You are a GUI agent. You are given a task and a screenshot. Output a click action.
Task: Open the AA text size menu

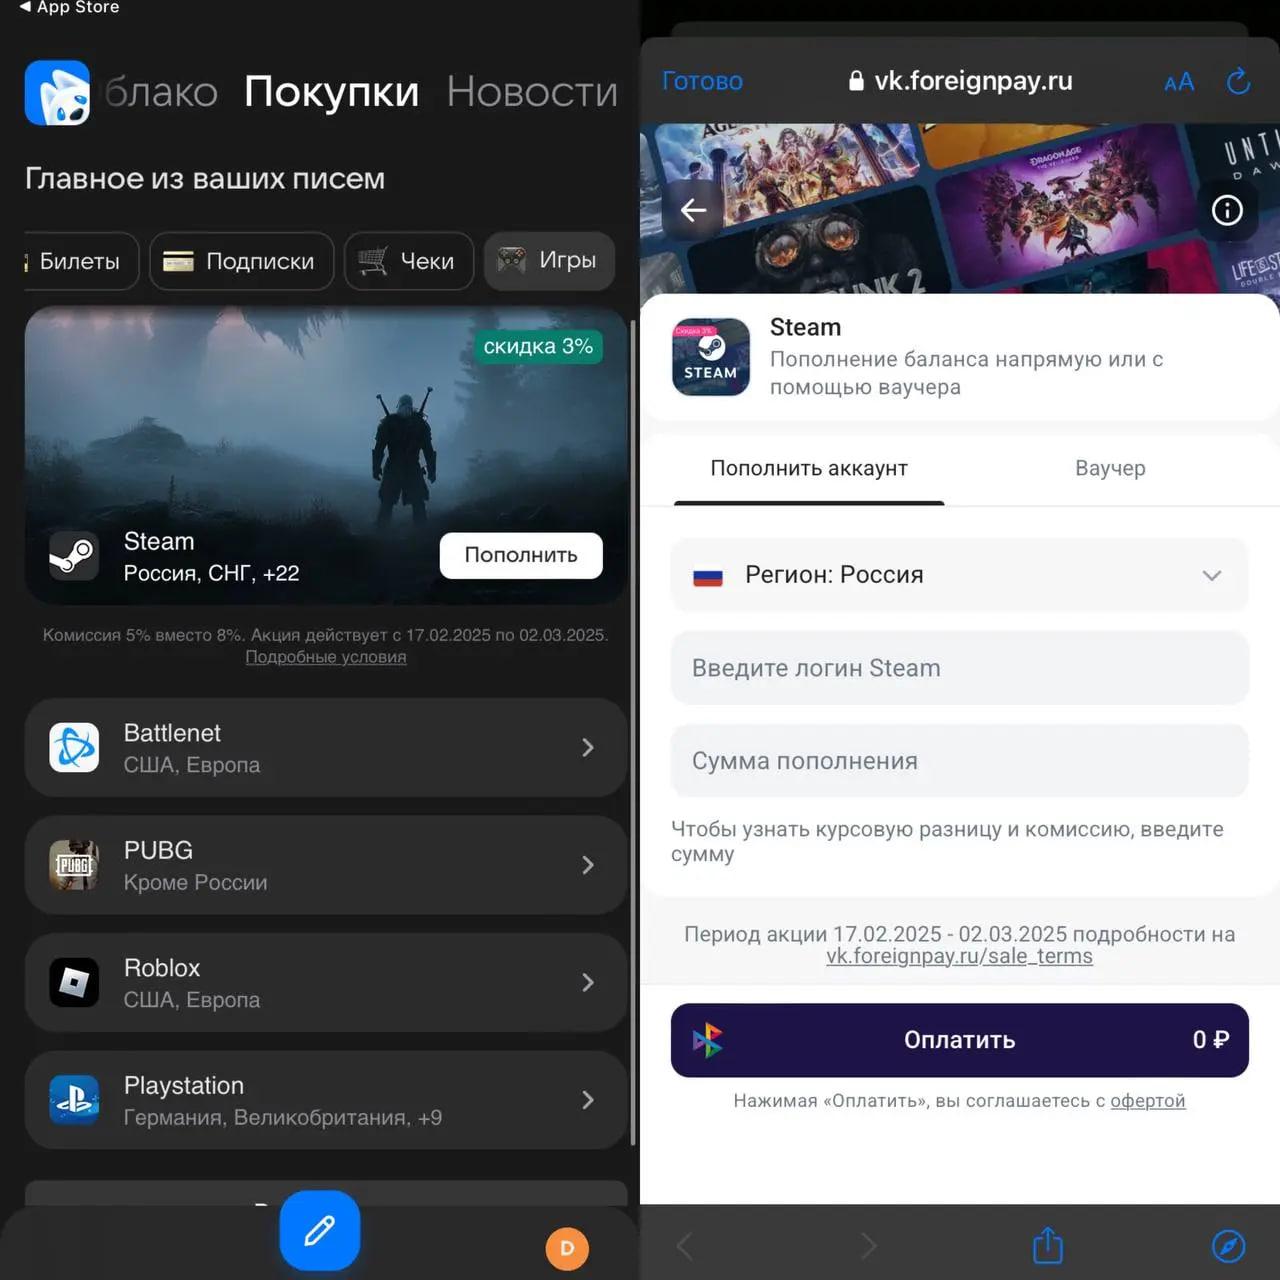coord(1179,82)
